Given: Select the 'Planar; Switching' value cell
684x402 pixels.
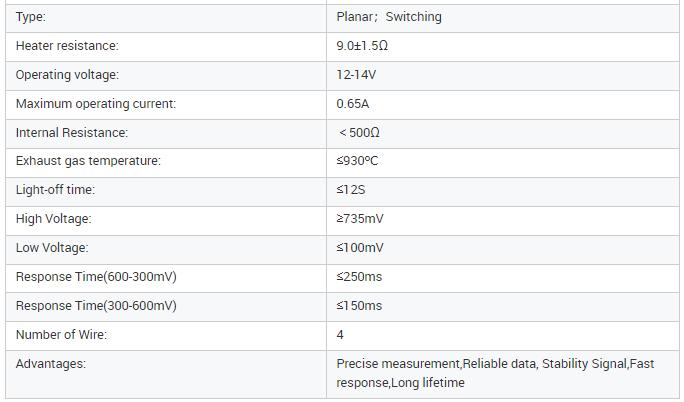Looking at the screenshot, I should click(x=503, y=18).
